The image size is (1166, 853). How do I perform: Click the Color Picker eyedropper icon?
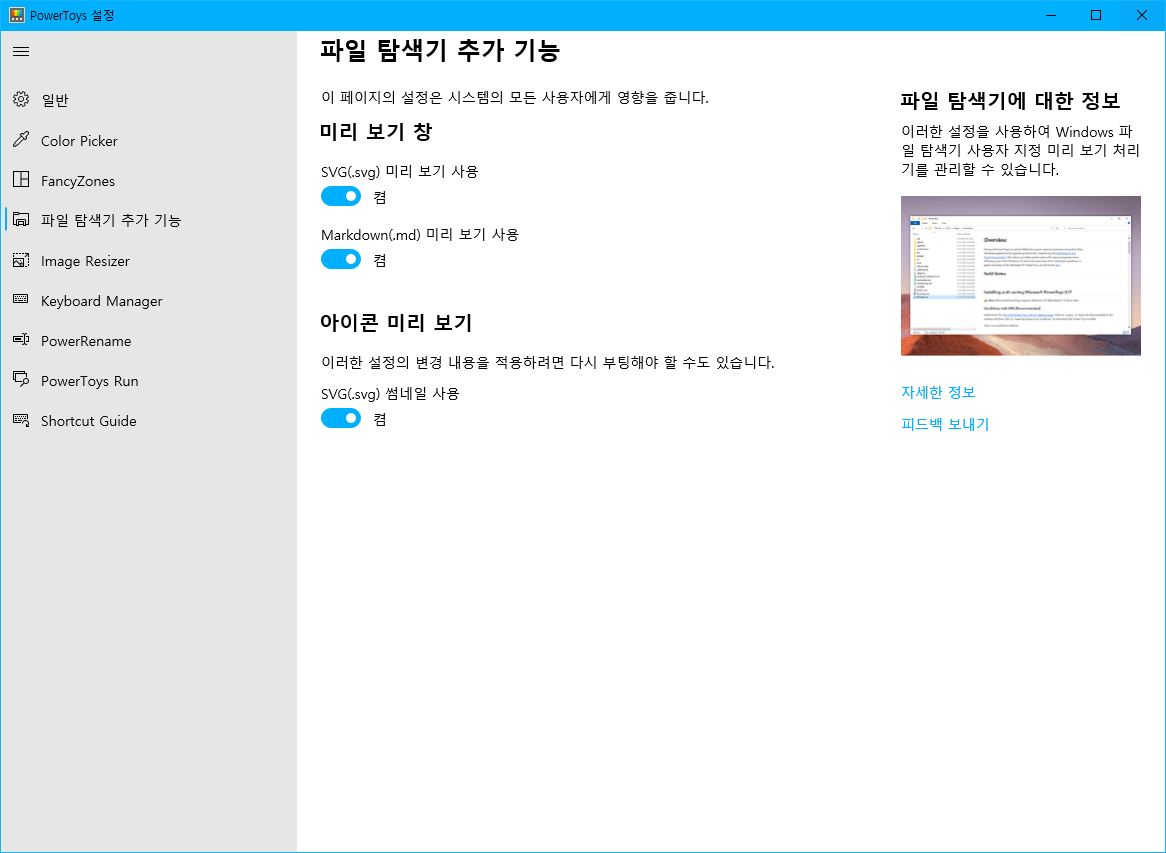click(21, 140)
